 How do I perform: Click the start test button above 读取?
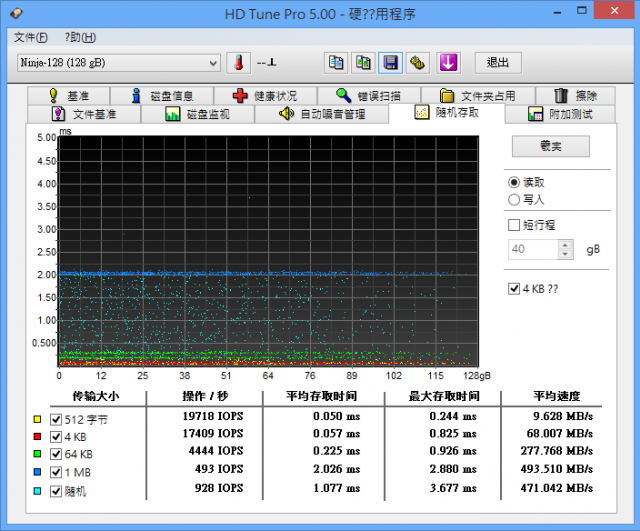(x=551, y=146)
